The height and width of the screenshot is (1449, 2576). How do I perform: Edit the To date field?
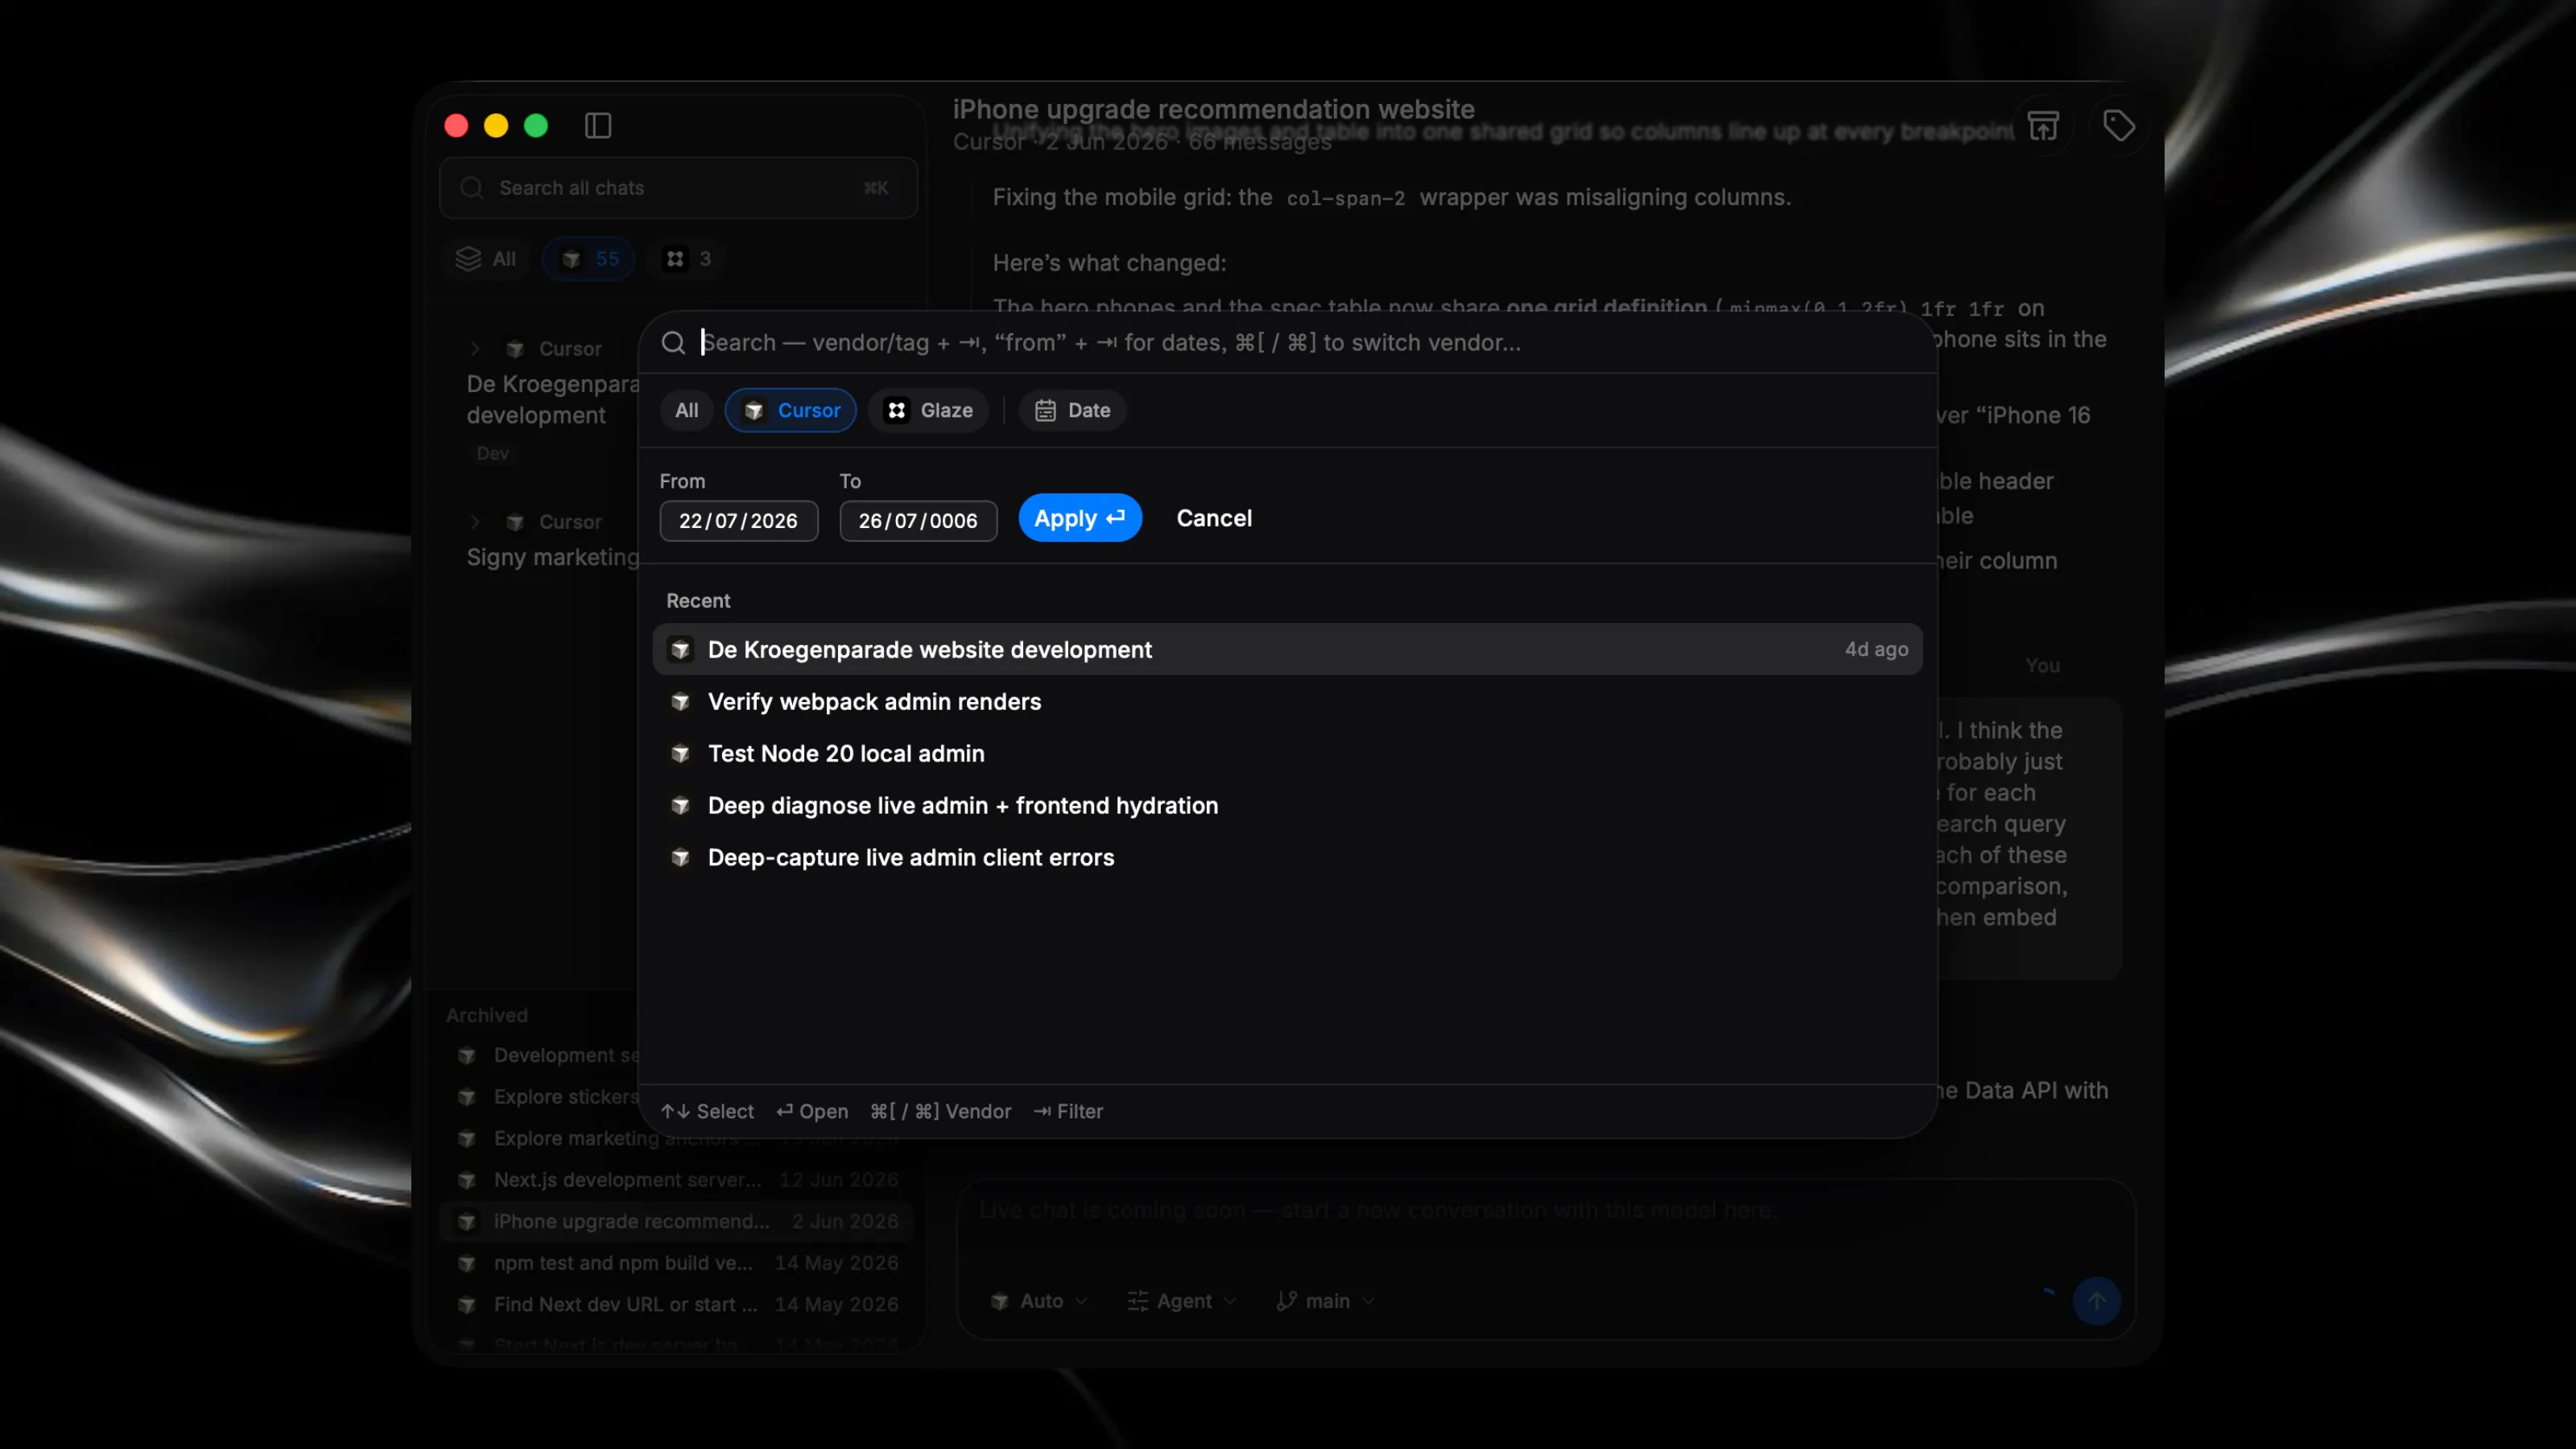pyautogui.click(x=918, y=521)
